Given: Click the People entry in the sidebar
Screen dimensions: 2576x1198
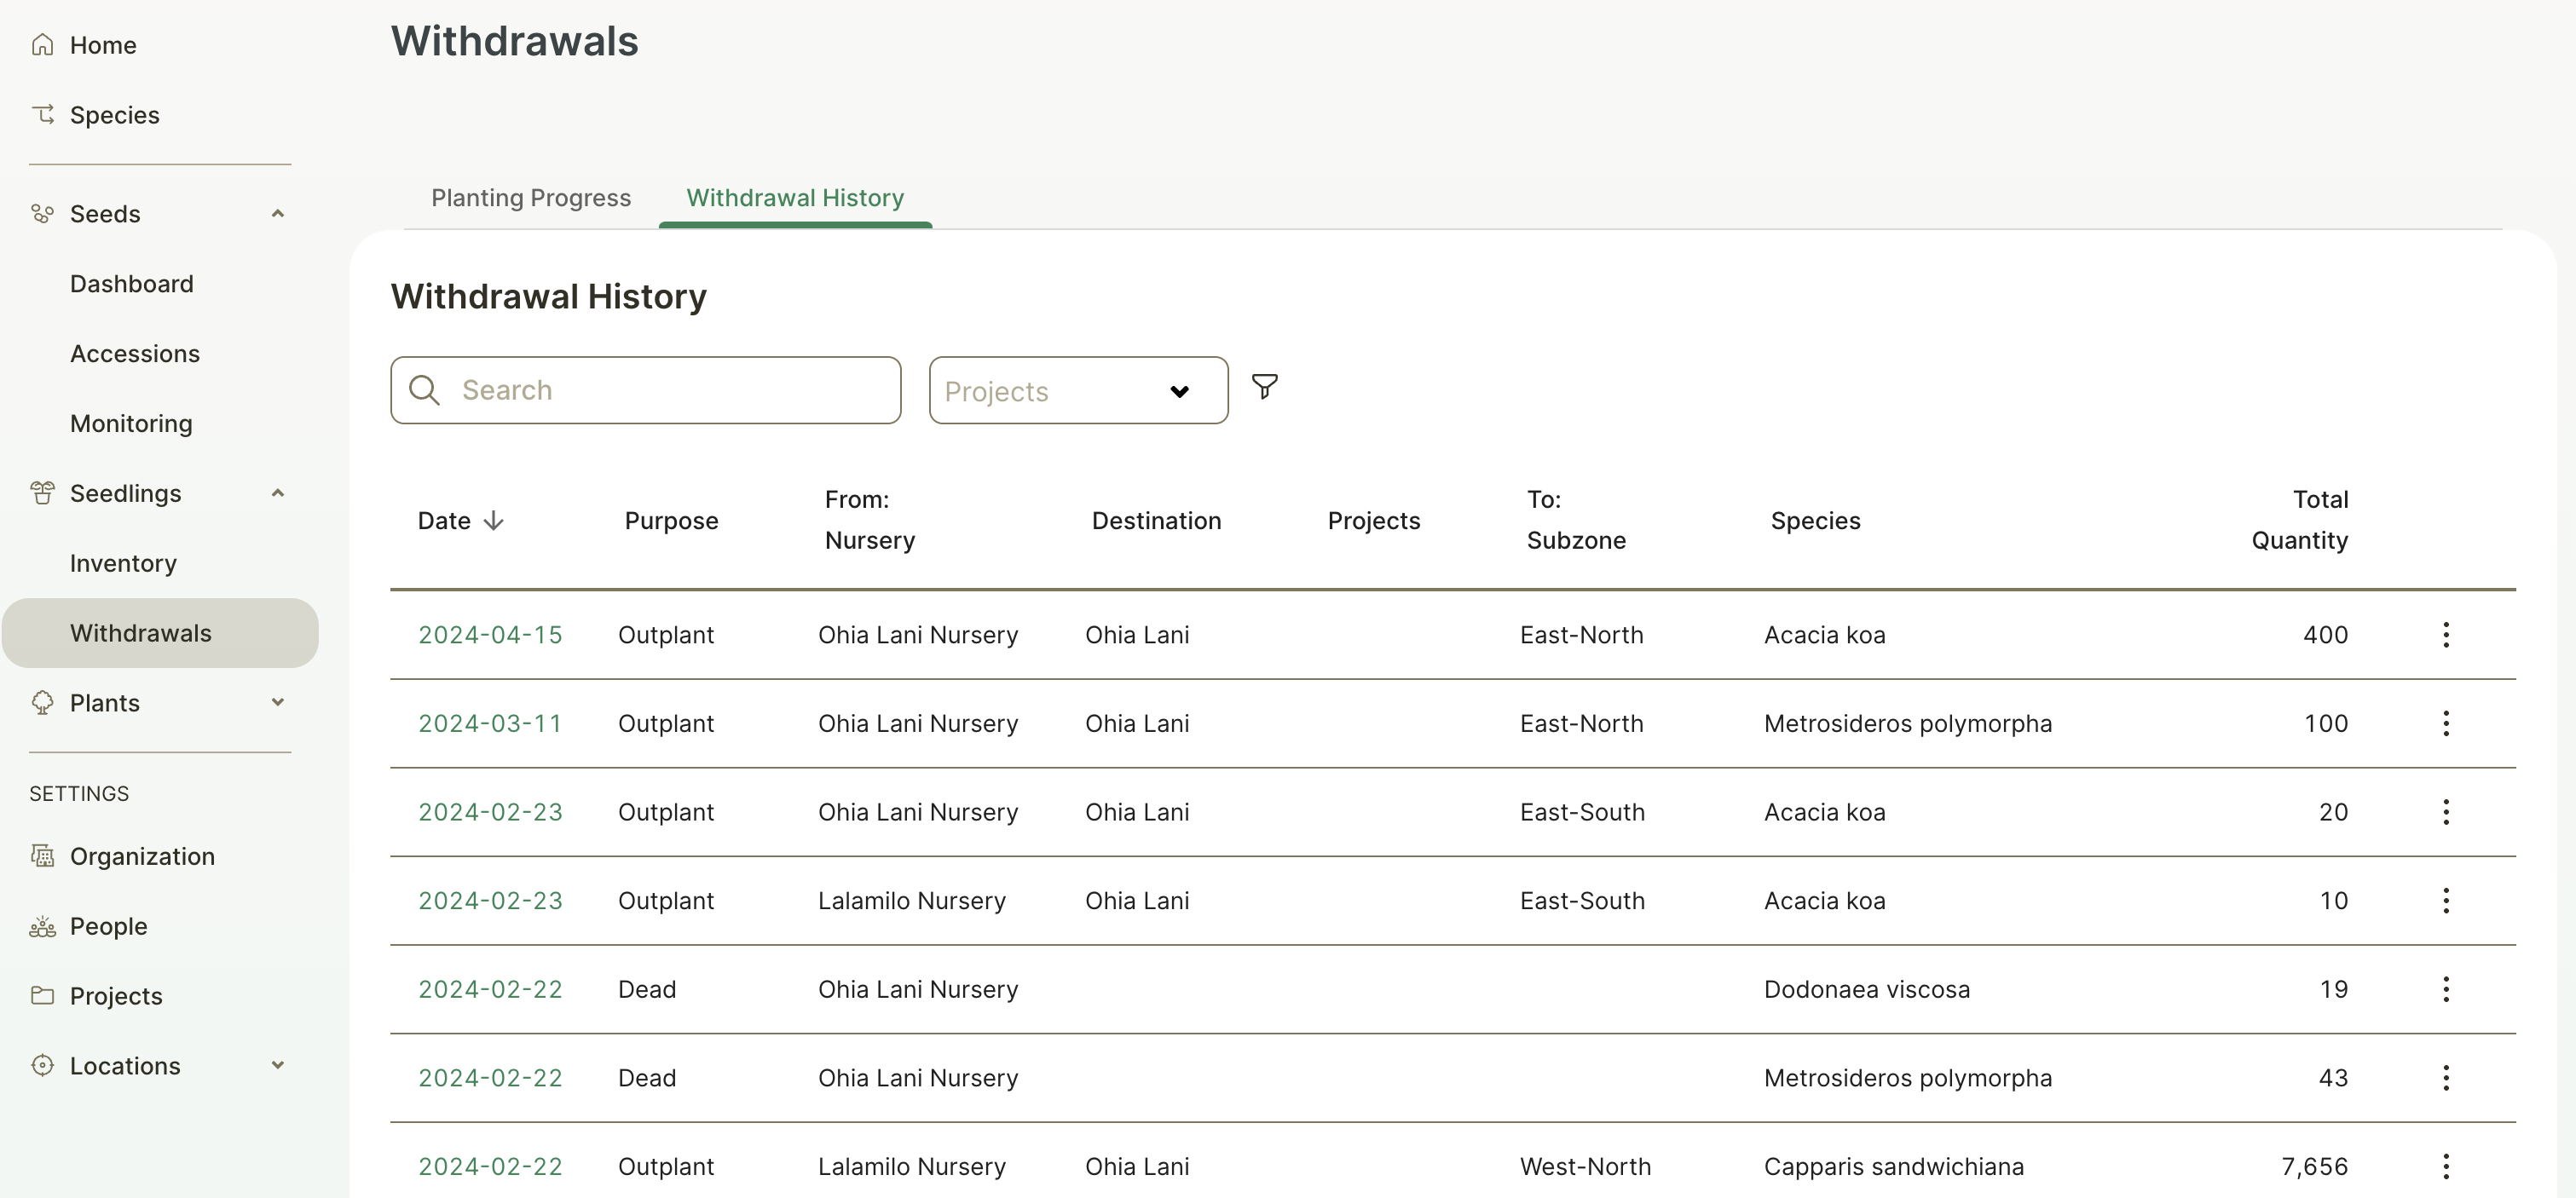Looking at the screenshot, I should (109, 926).
